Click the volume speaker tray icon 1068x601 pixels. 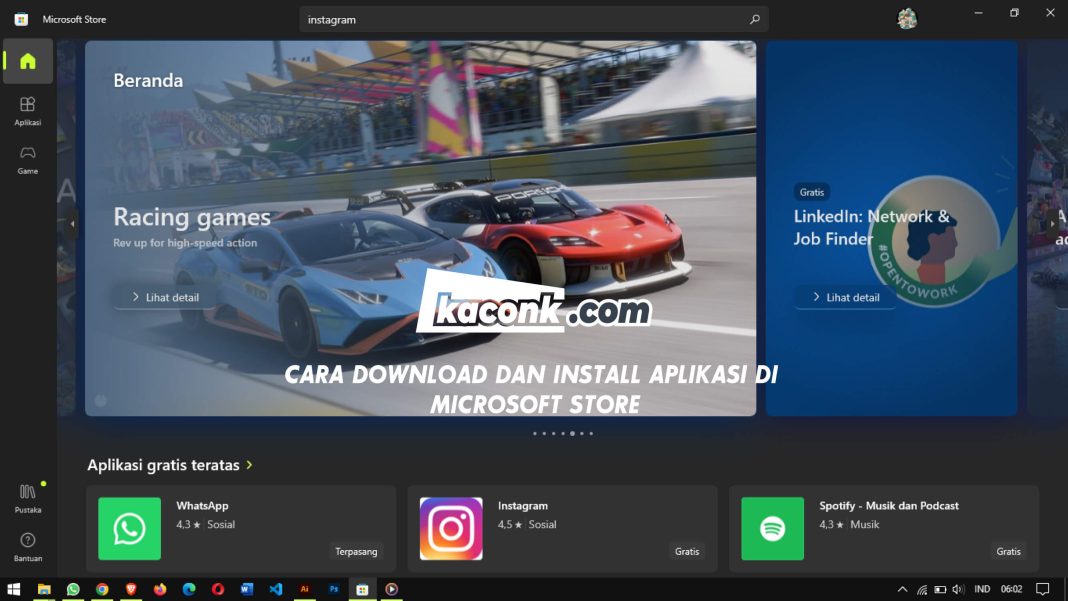click(958, 589)
